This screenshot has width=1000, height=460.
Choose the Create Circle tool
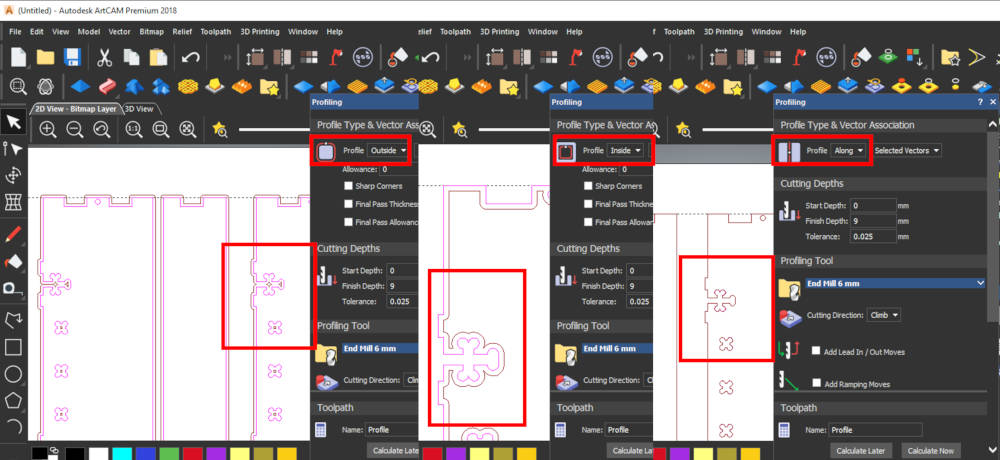14,374
